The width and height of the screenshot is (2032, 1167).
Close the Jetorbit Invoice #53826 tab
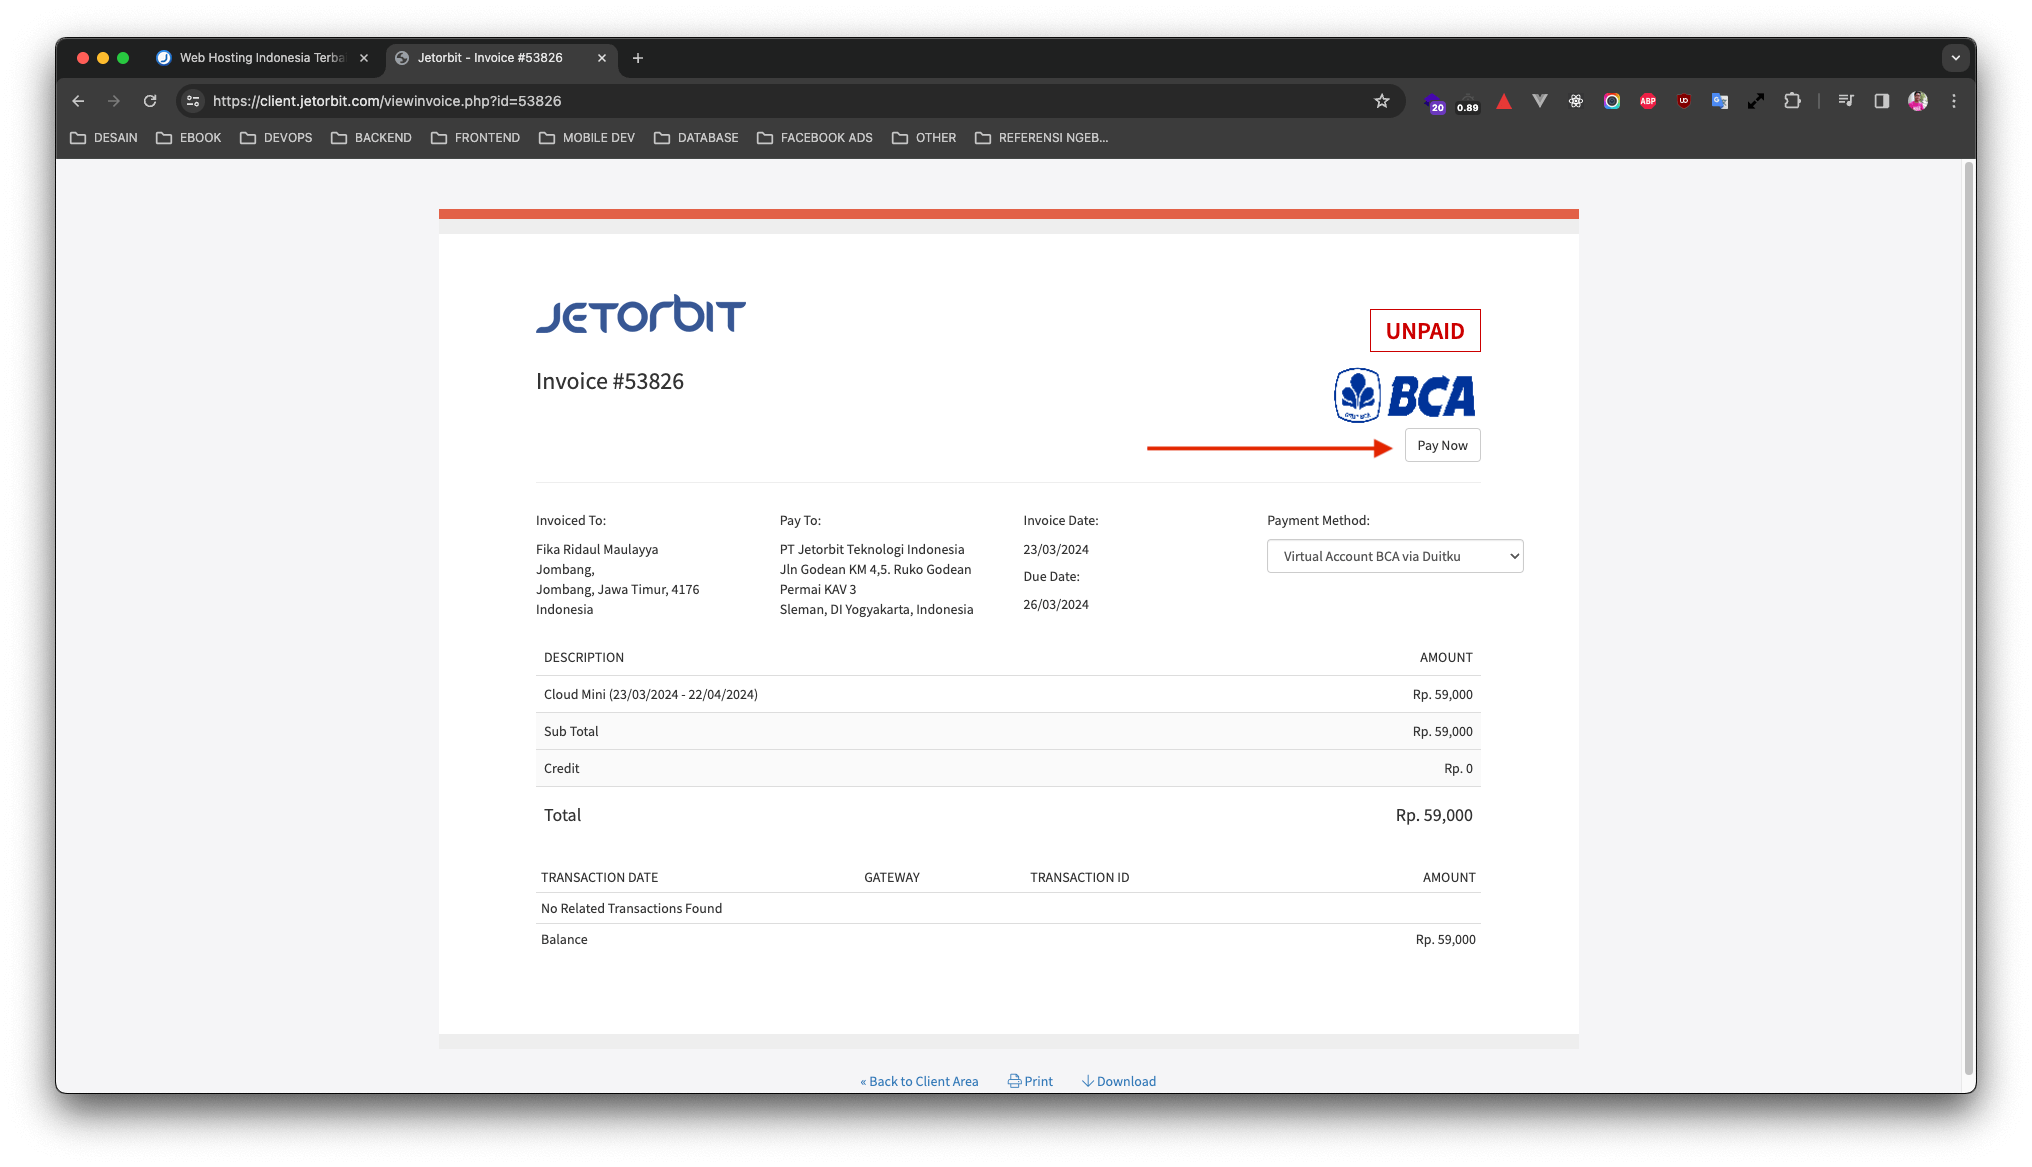pos(602,58)
